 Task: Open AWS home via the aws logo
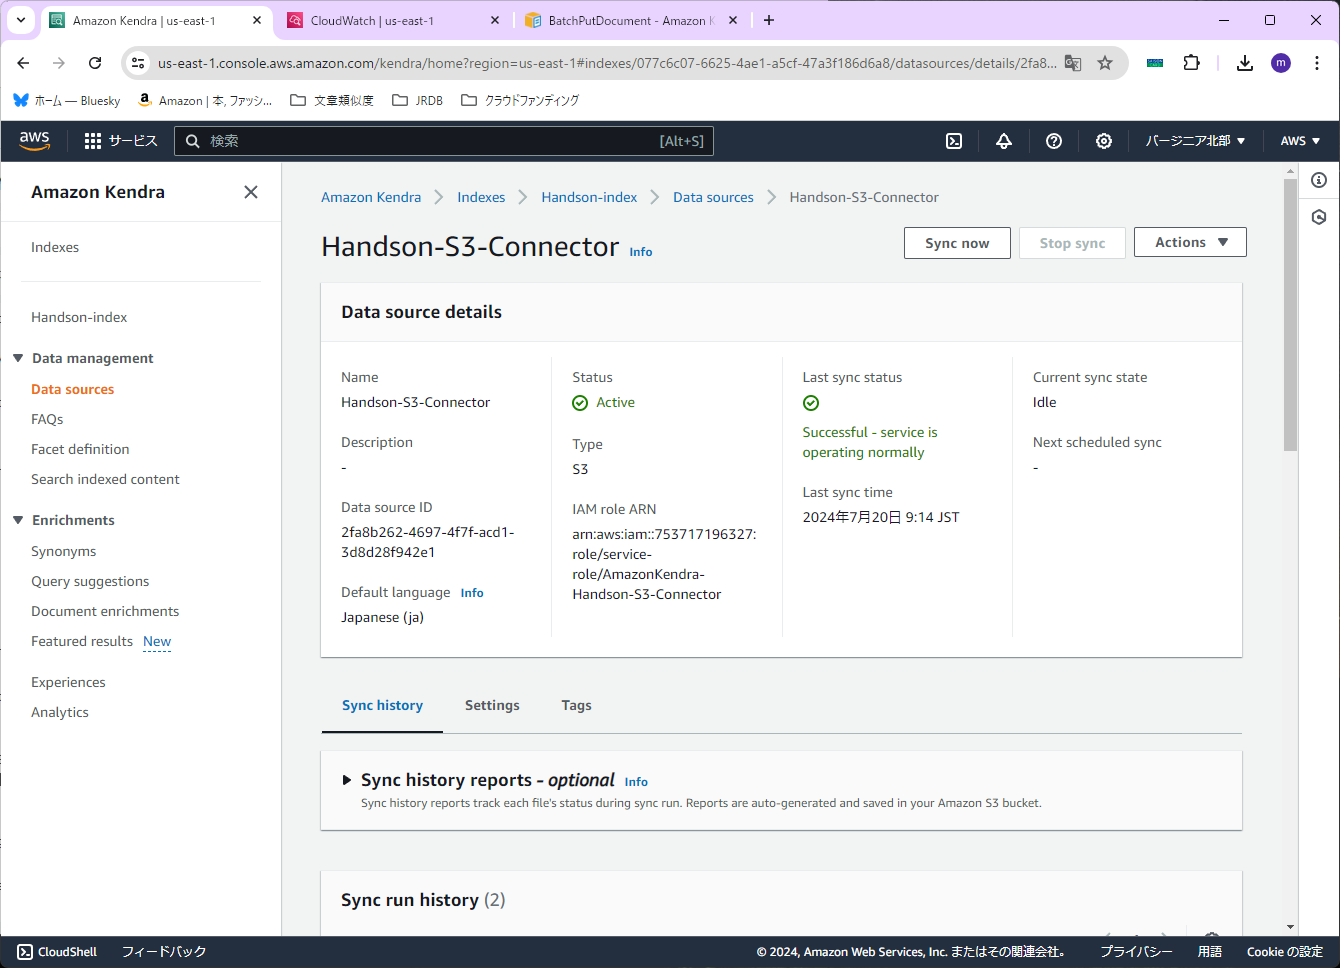34,141
